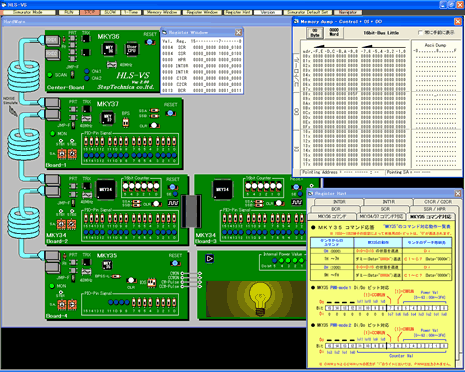
Task: Toggle the SSA switch on Board-1
Action: coord(154,110)
